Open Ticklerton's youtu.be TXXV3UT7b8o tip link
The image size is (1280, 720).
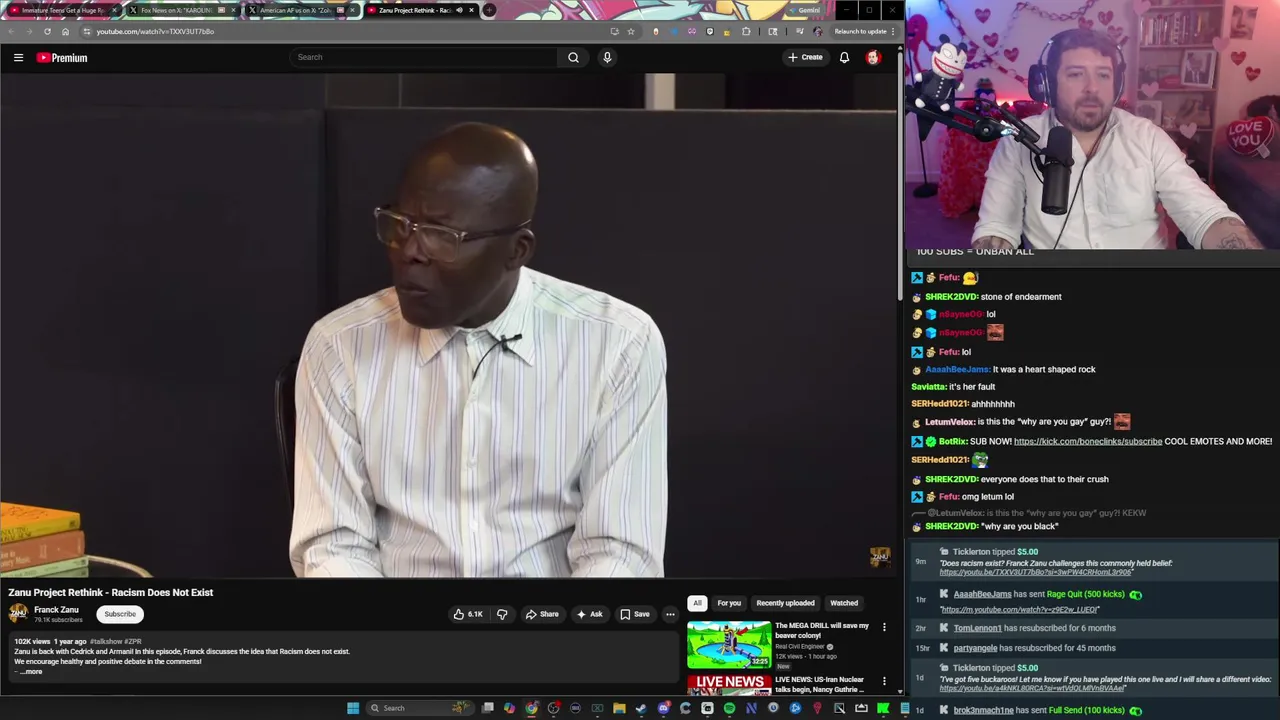click(x=1036, y=572)
